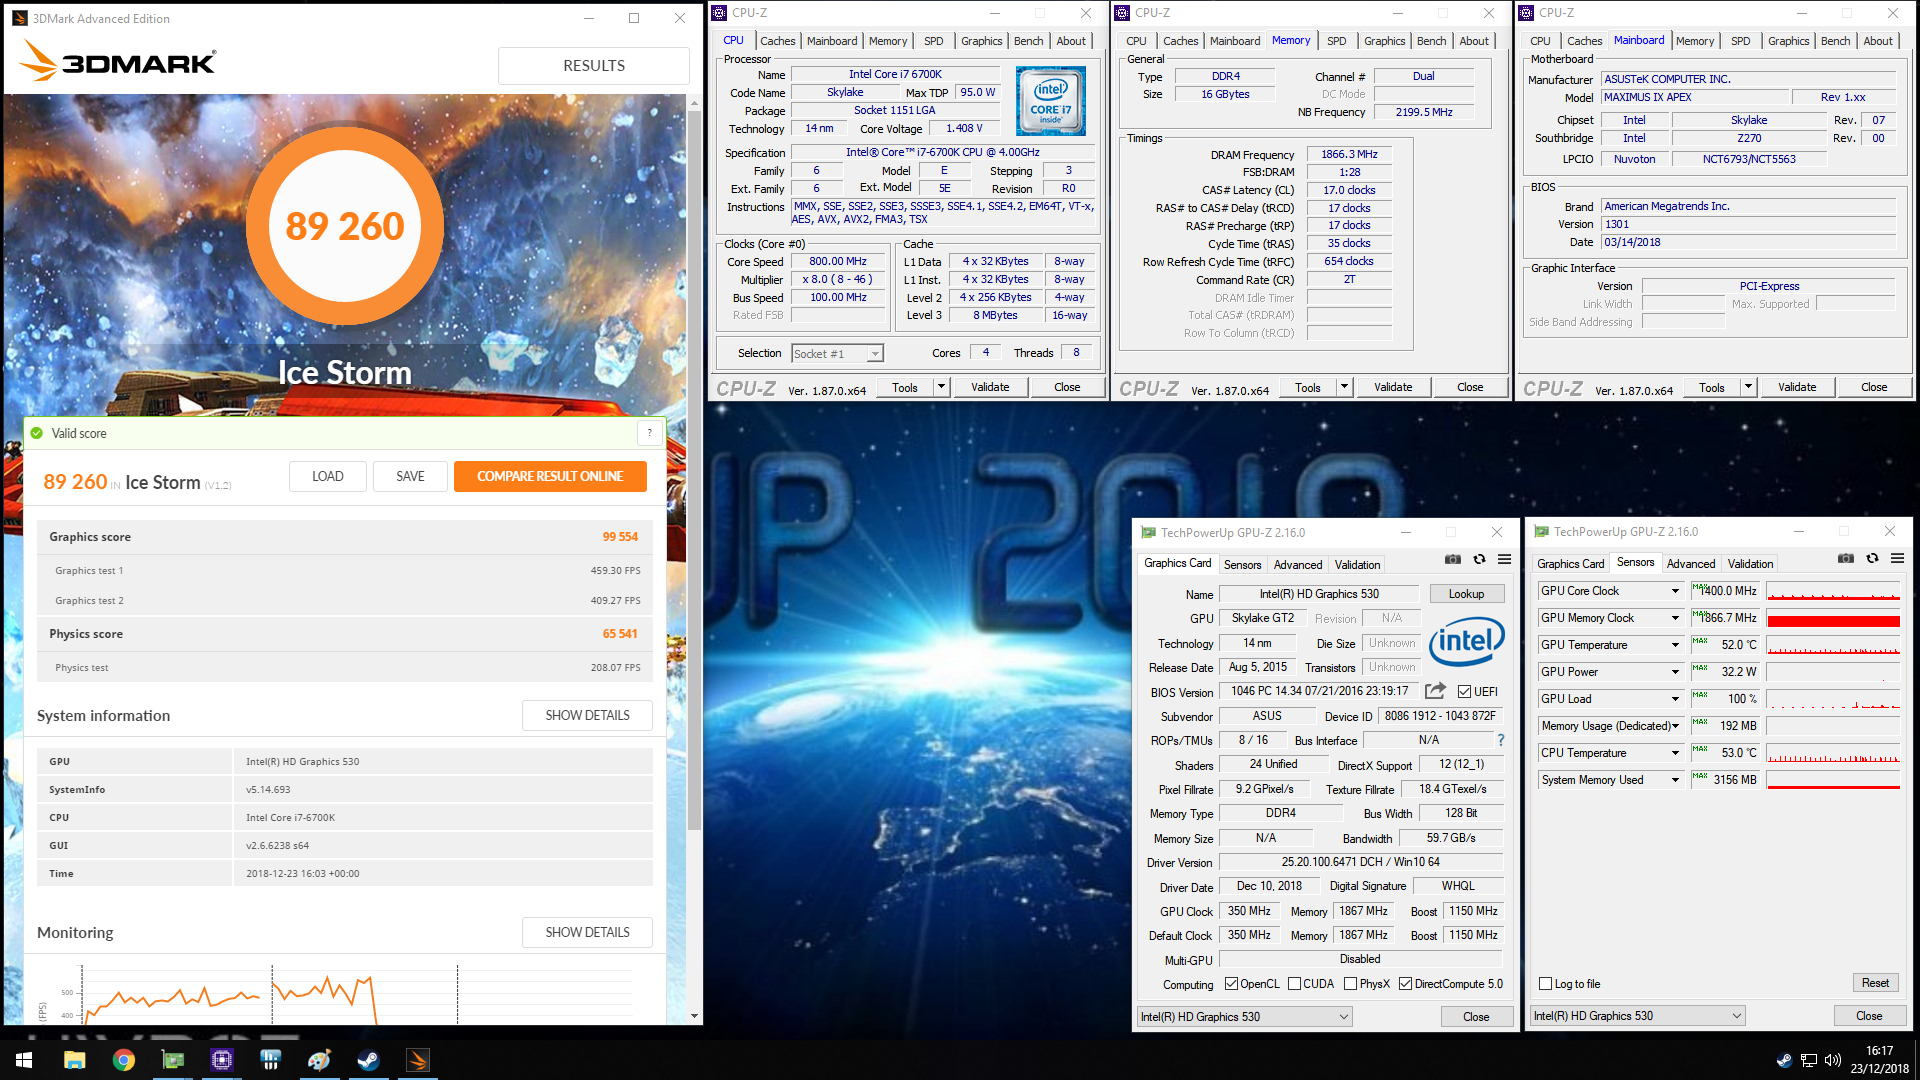Open the Windows Start menu
Image resolution: width=1920 pixels, height=1080 pixels.
(x=24, y=1060)
